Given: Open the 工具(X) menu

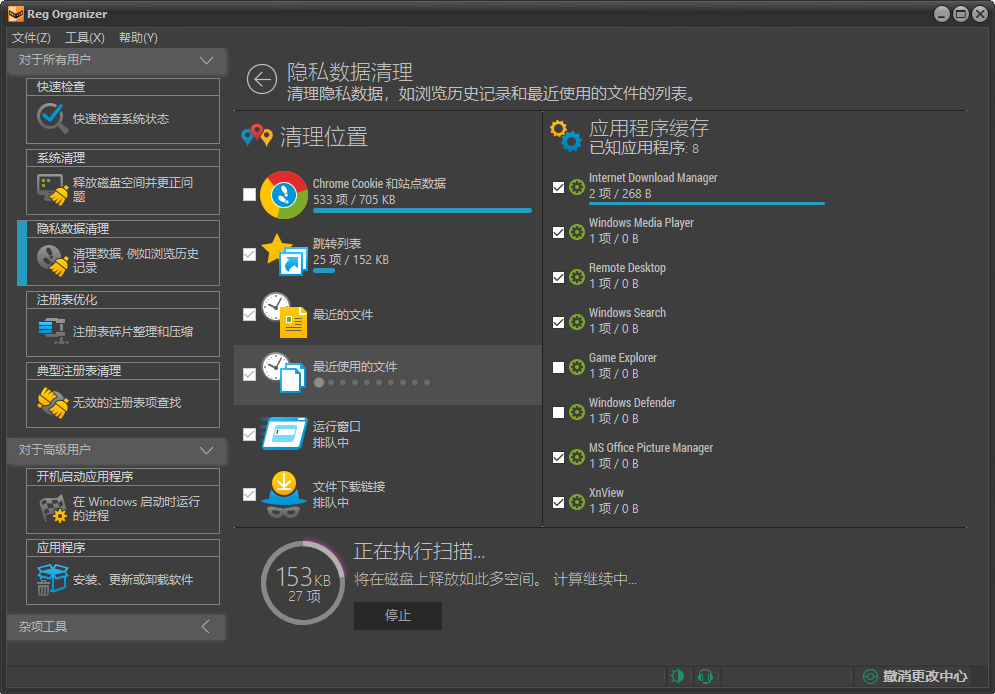Looking at the screenshot, I should (85, 37).
